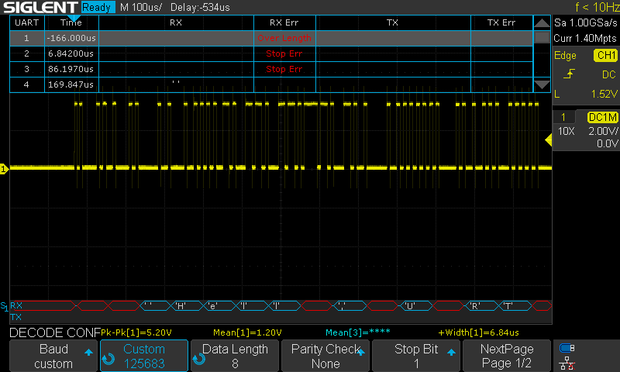The height and width of the screenshot is (372, 620).
Task: Select decode row 4 at 169.847us
Action: pyautogui.click(x=271, y=85)
